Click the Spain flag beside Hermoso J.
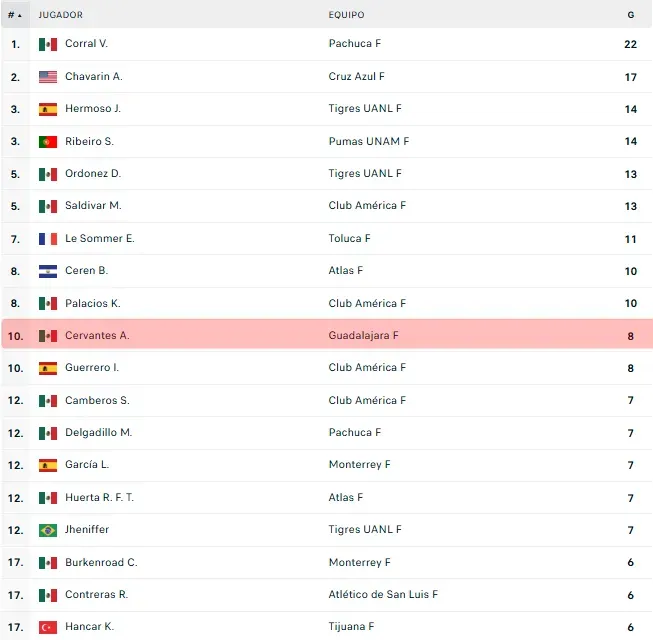 [48, 109]
